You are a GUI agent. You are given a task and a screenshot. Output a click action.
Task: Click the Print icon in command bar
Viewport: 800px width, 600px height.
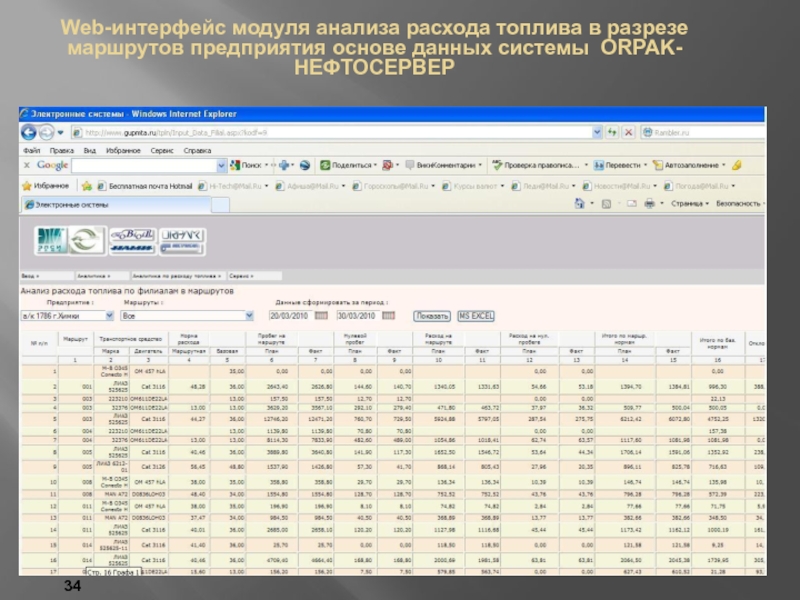[649, 204]
